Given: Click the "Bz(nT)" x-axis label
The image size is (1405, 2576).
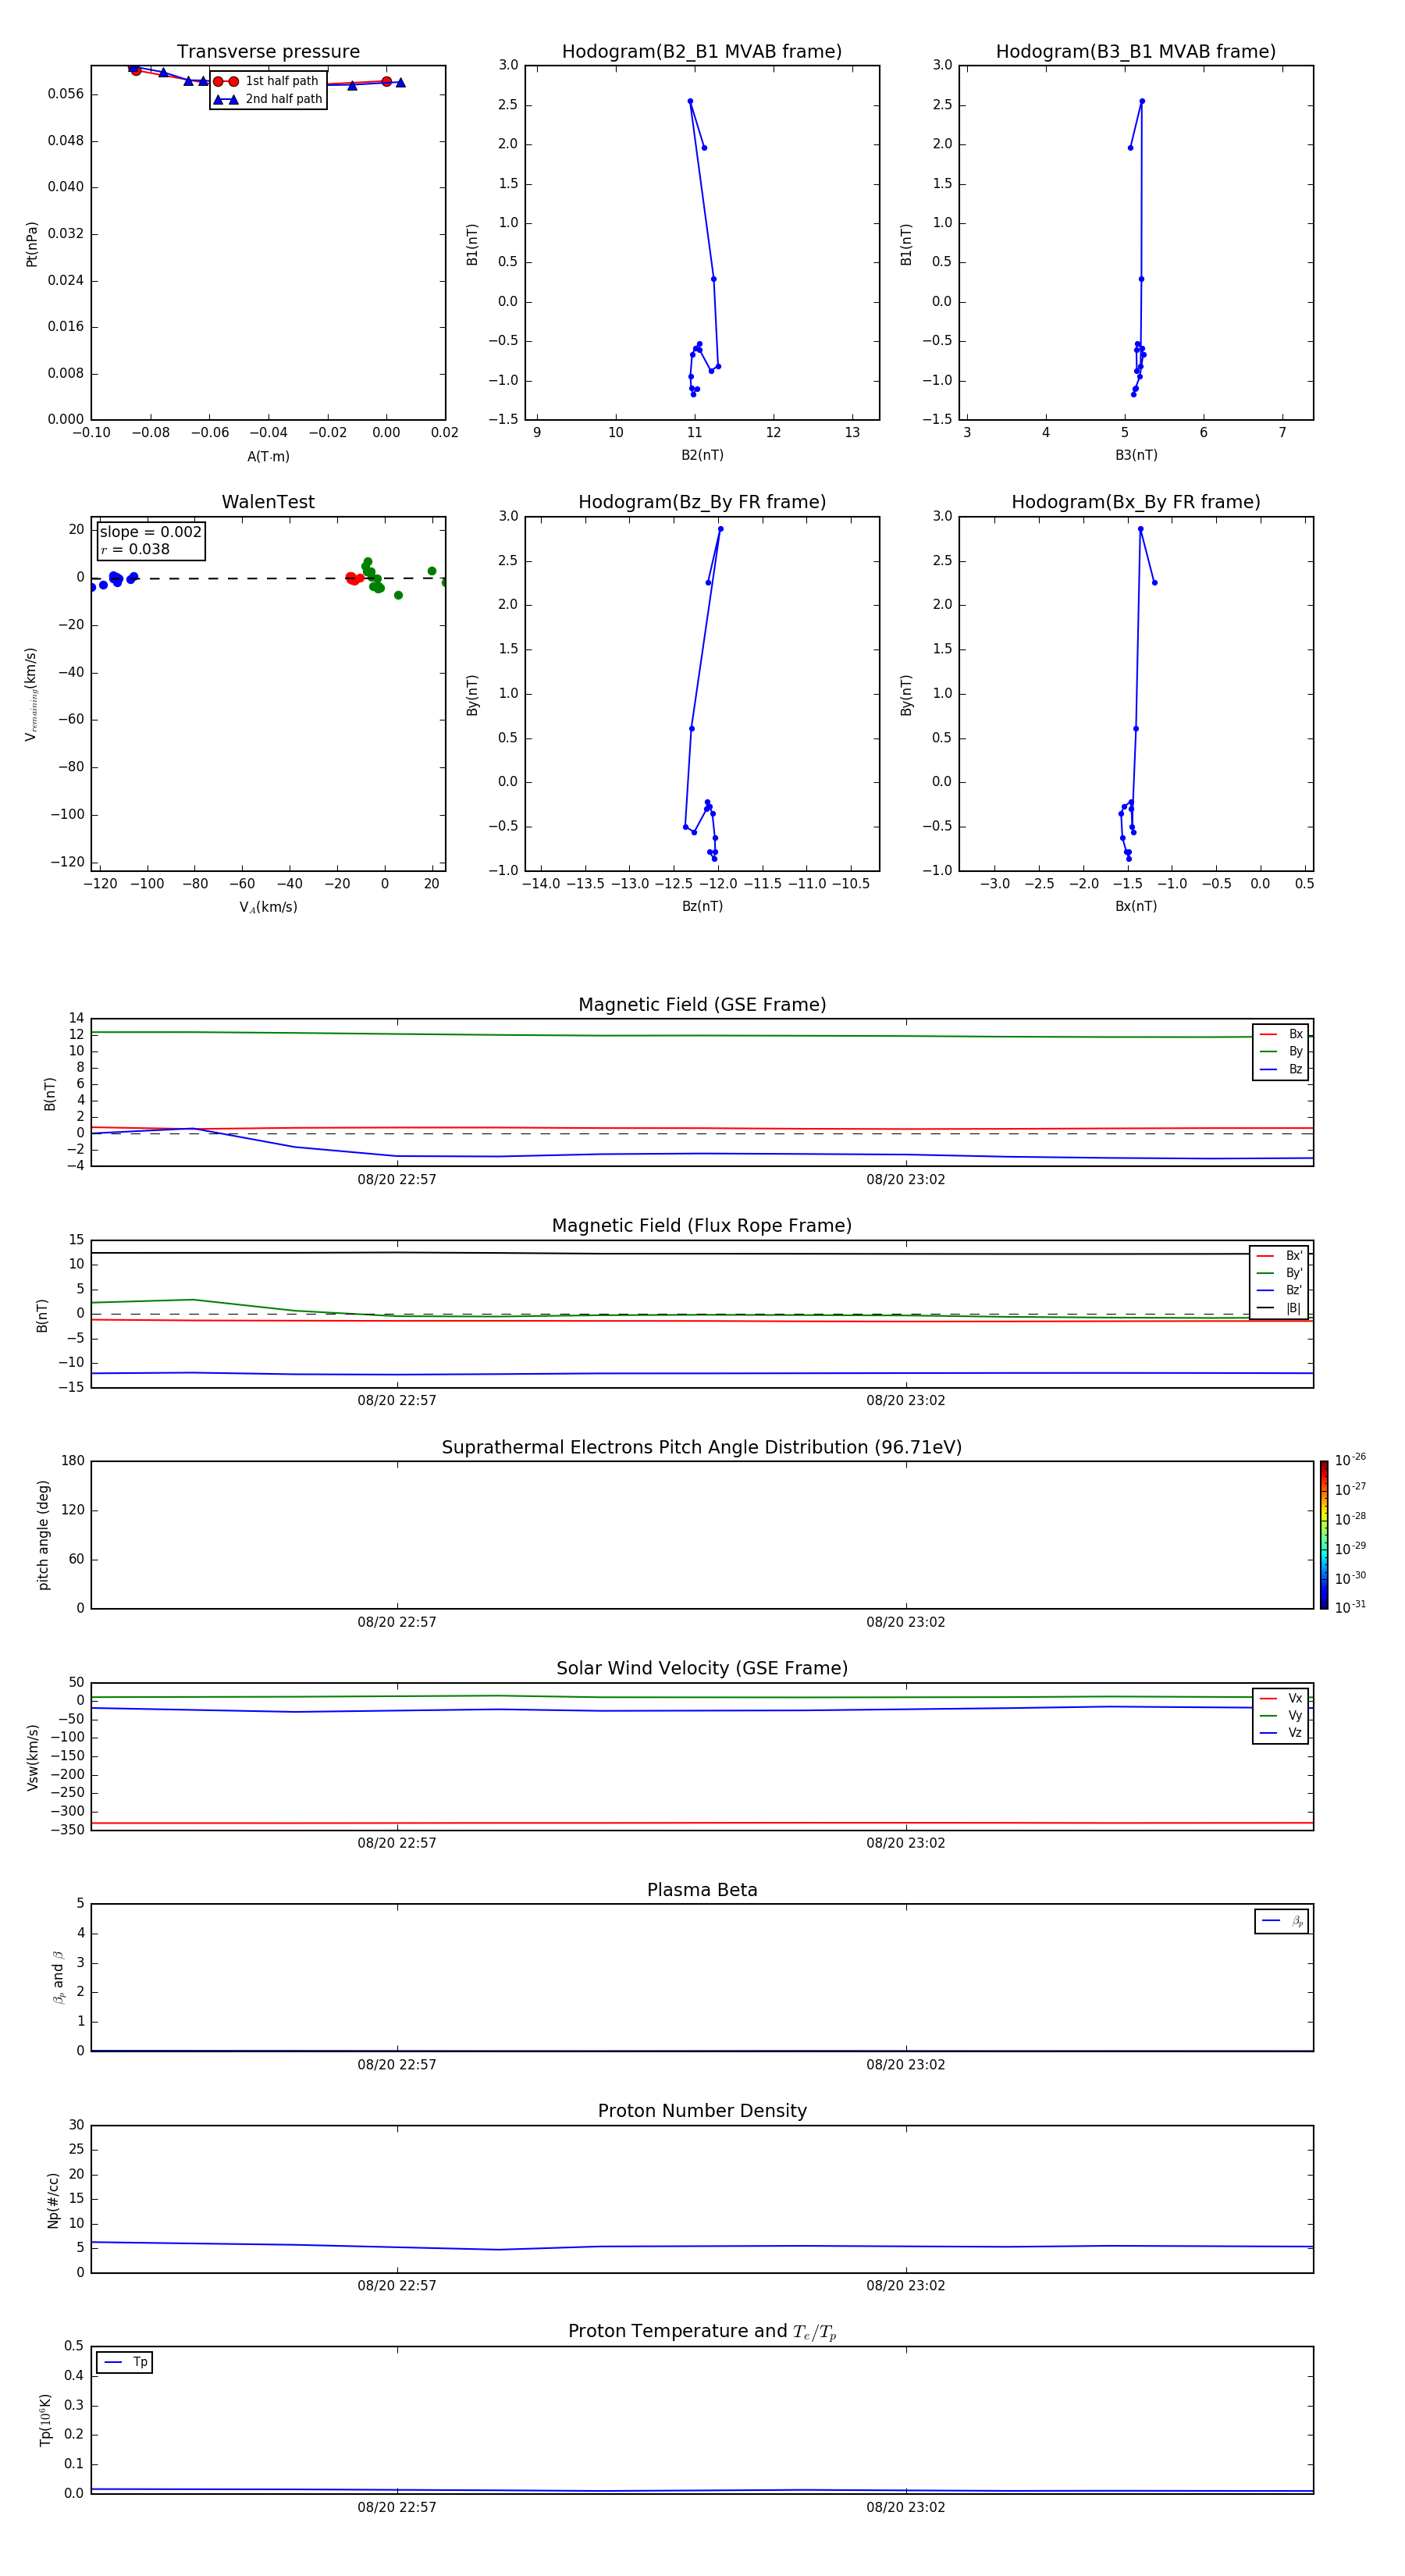Looking at the screenshot, I should coord(702,906).
